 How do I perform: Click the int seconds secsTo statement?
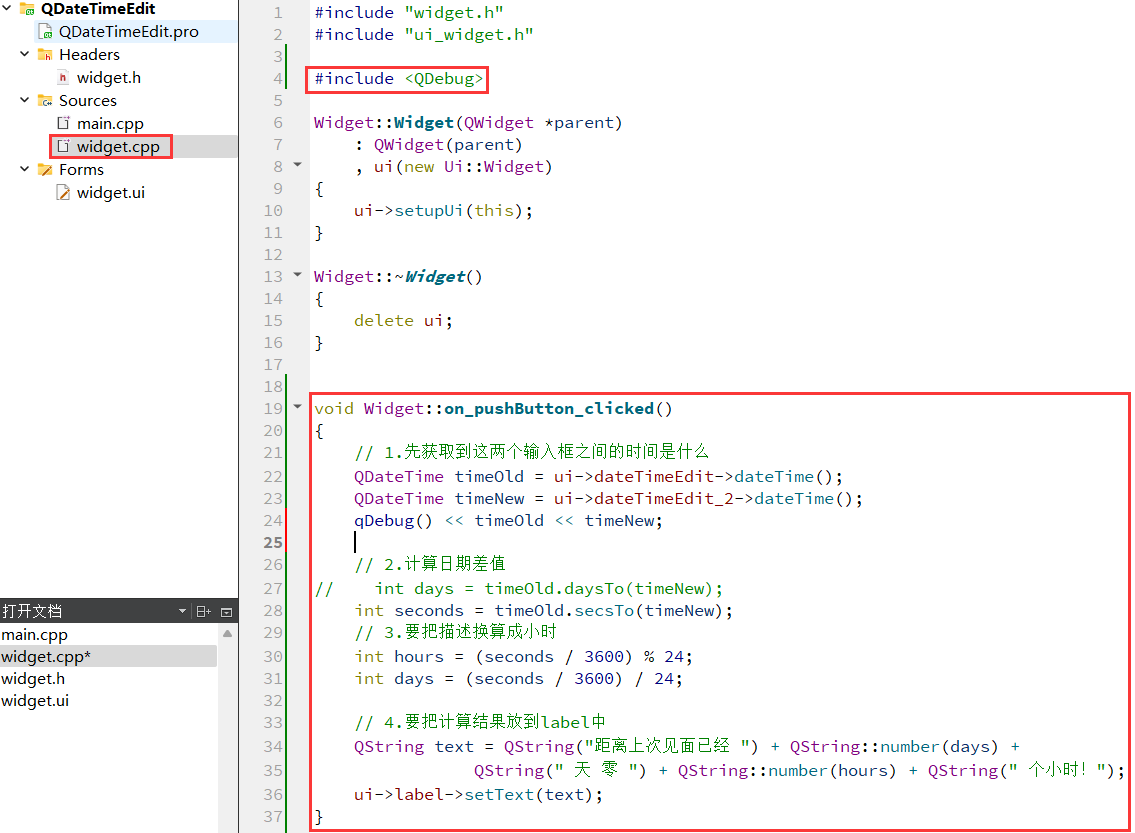point(543,611)
